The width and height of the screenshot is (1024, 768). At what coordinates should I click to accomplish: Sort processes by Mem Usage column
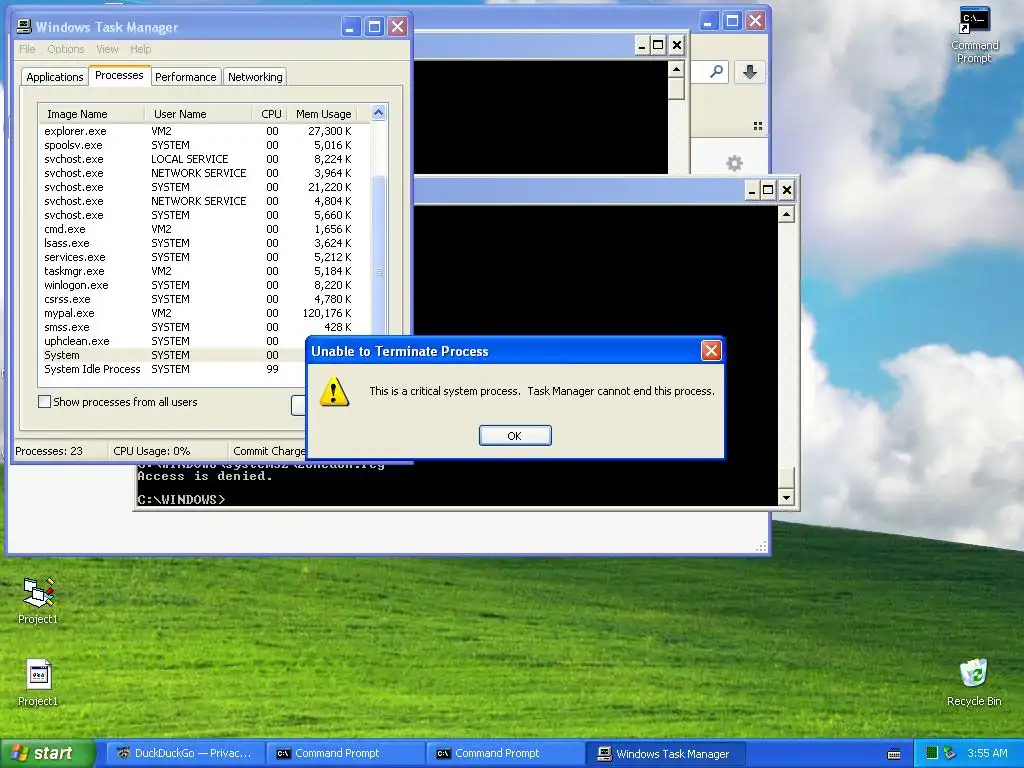coord(323,114)
